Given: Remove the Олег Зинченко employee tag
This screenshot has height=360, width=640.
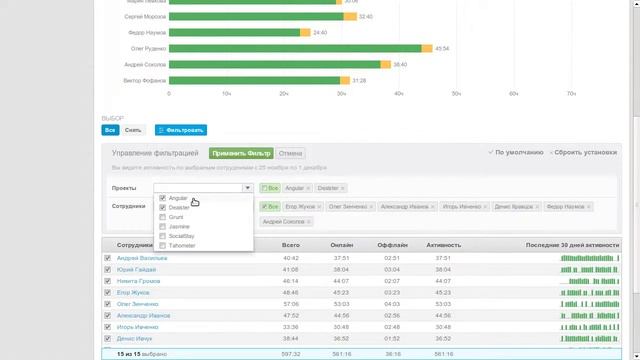Looking at the screenshot, I should (371, 207).
